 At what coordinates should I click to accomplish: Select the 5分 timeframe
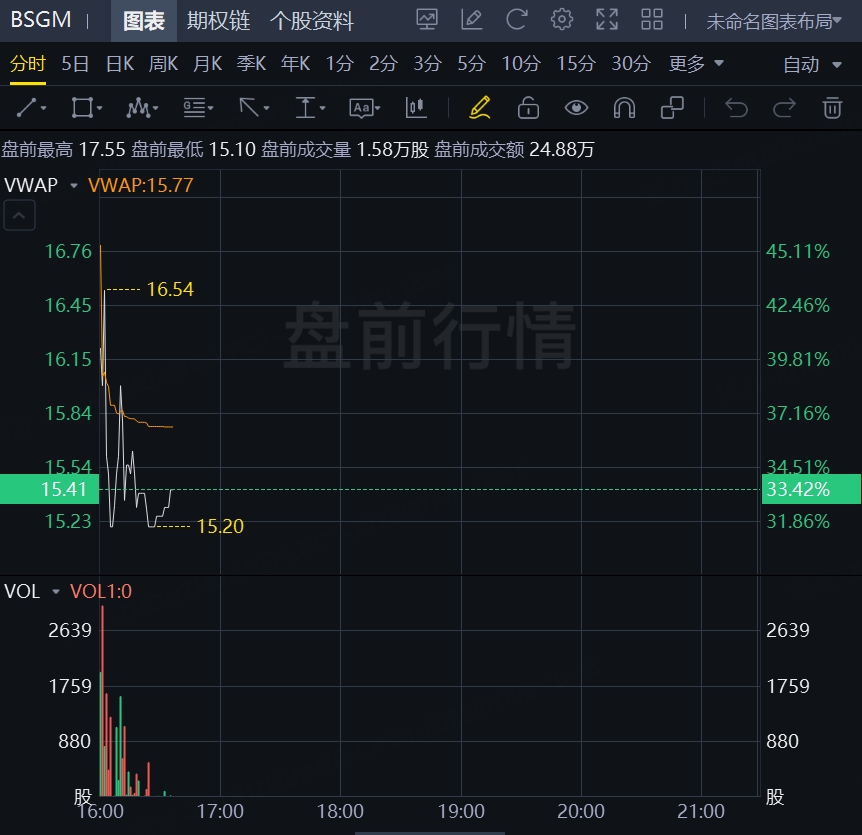(x=471, y=64)
